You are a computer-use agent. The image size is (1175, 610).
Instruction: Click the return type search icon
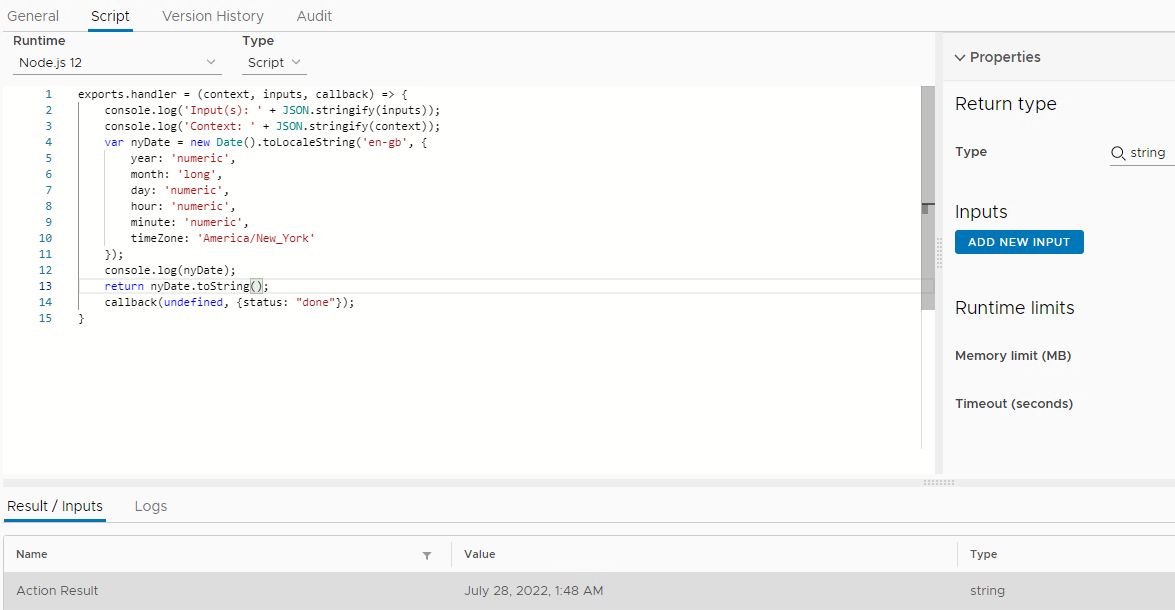click(x=1118, y=153)
